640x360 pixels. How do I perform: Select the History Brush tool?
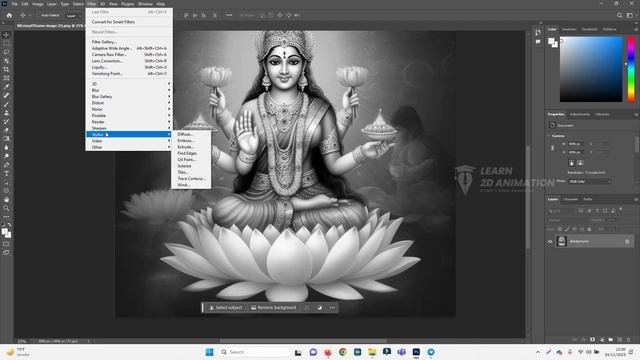pos(6,121)
